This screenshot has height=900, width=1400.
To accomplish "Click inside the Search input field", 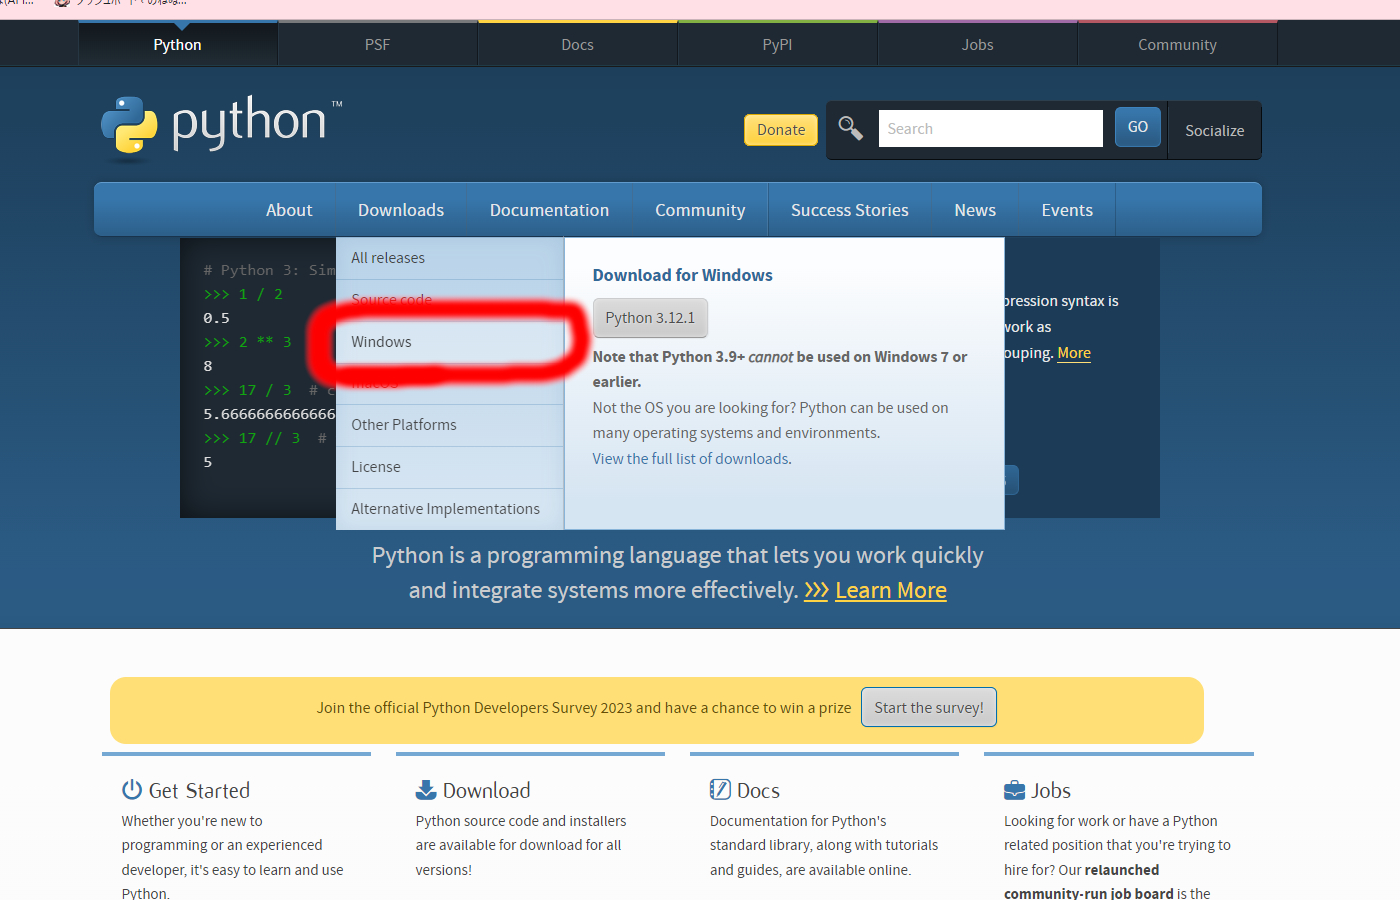I will pos(990,128).
